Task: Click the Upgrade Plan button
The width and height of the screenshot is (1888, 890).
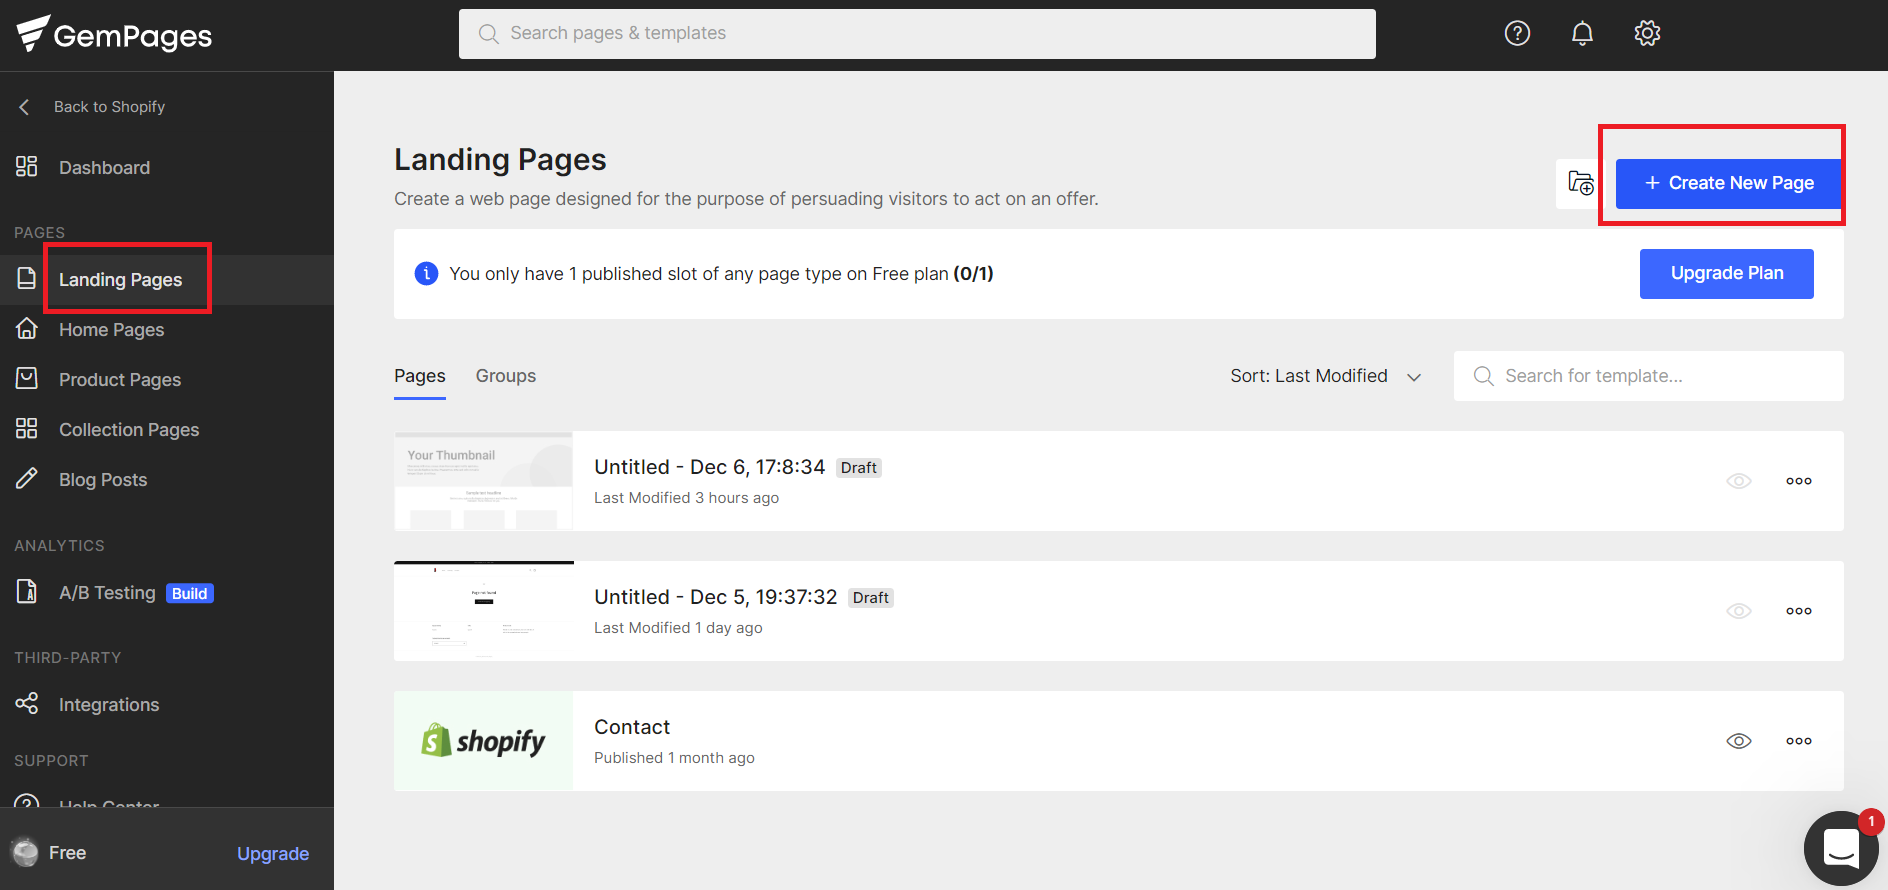Action: pyautogui.click(x=1727, y=273)
